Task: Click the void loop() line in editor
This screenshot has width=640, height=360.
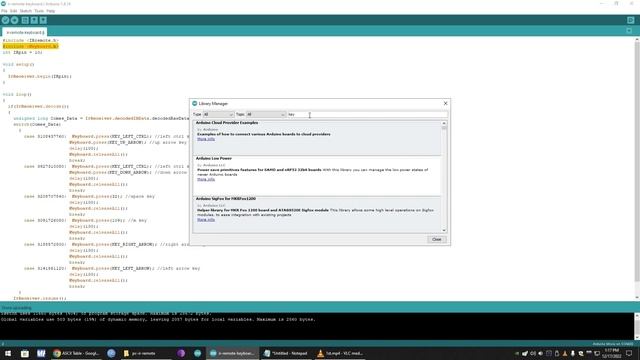Action: 17,94
